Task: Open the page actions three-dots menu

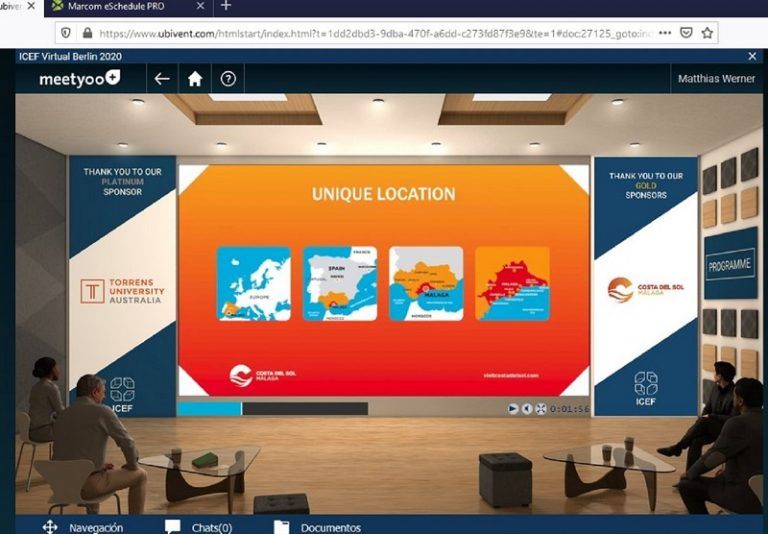Action: click(665, 33)
